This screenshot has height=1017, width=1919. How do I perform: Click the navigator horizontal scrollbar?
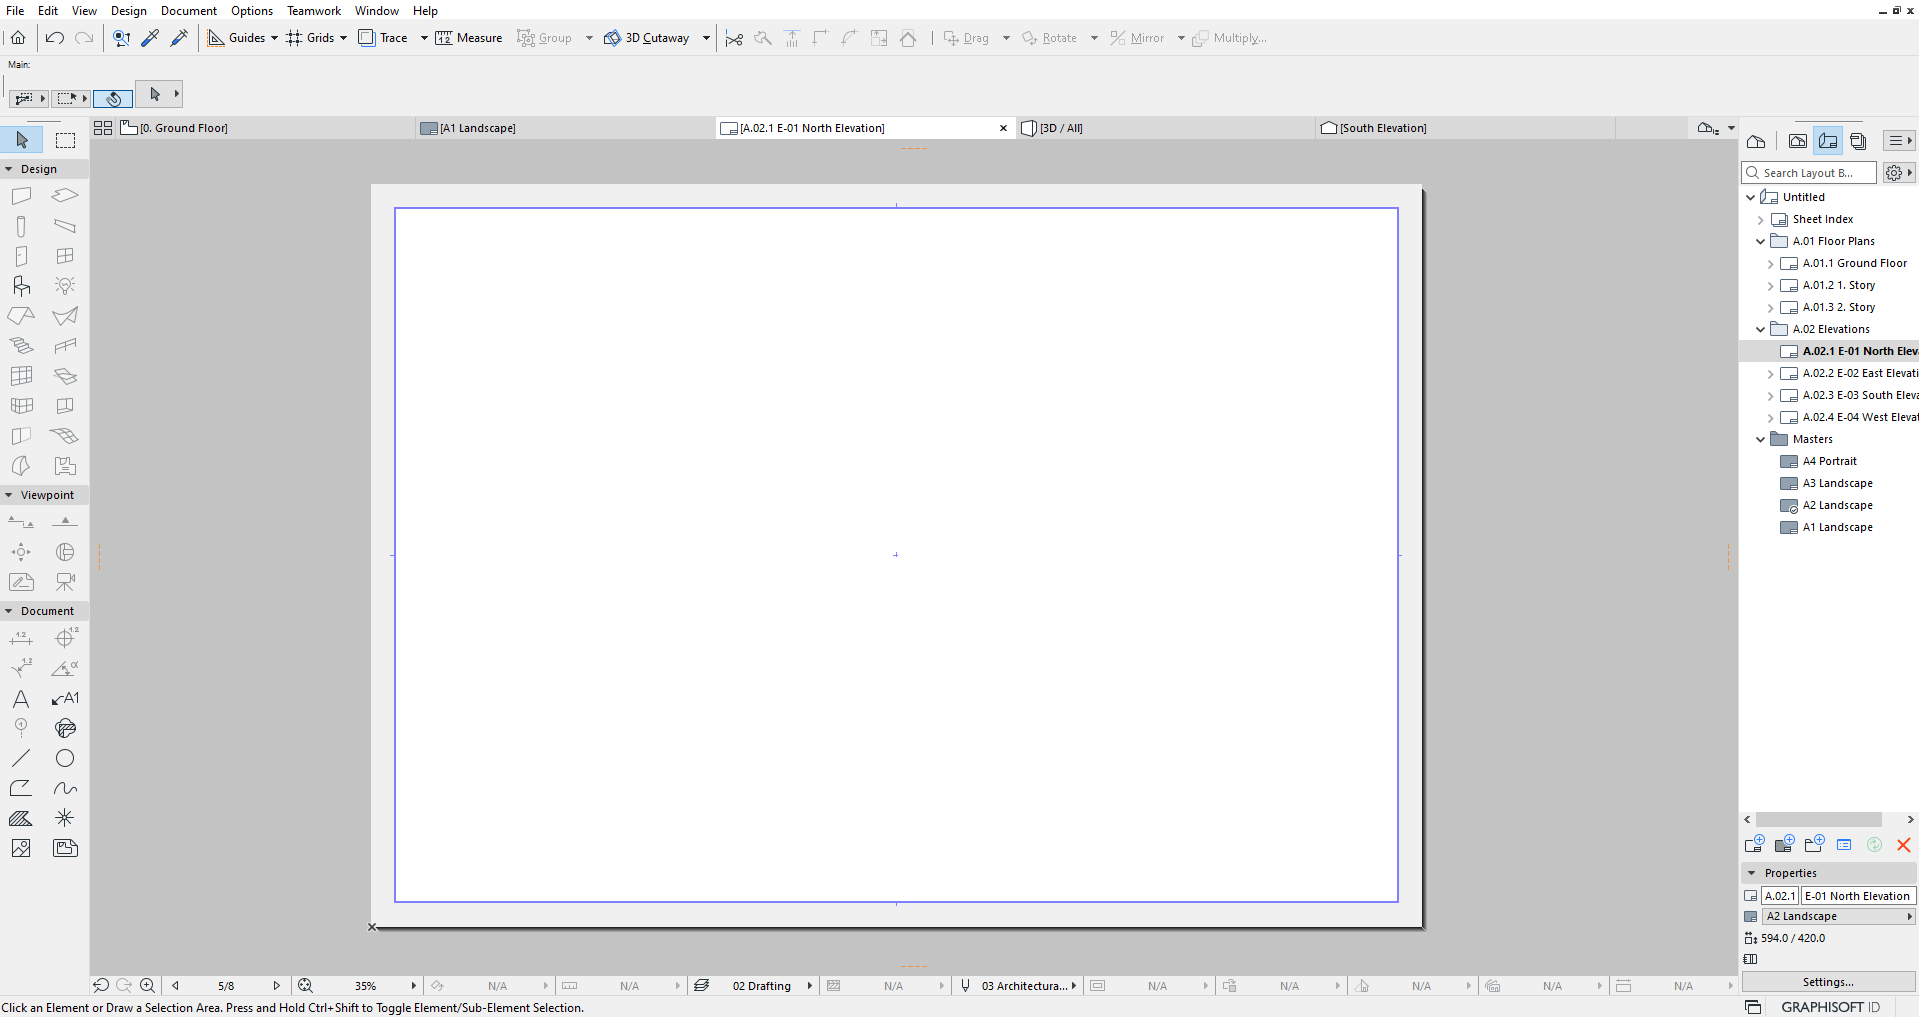point(1818,819)
